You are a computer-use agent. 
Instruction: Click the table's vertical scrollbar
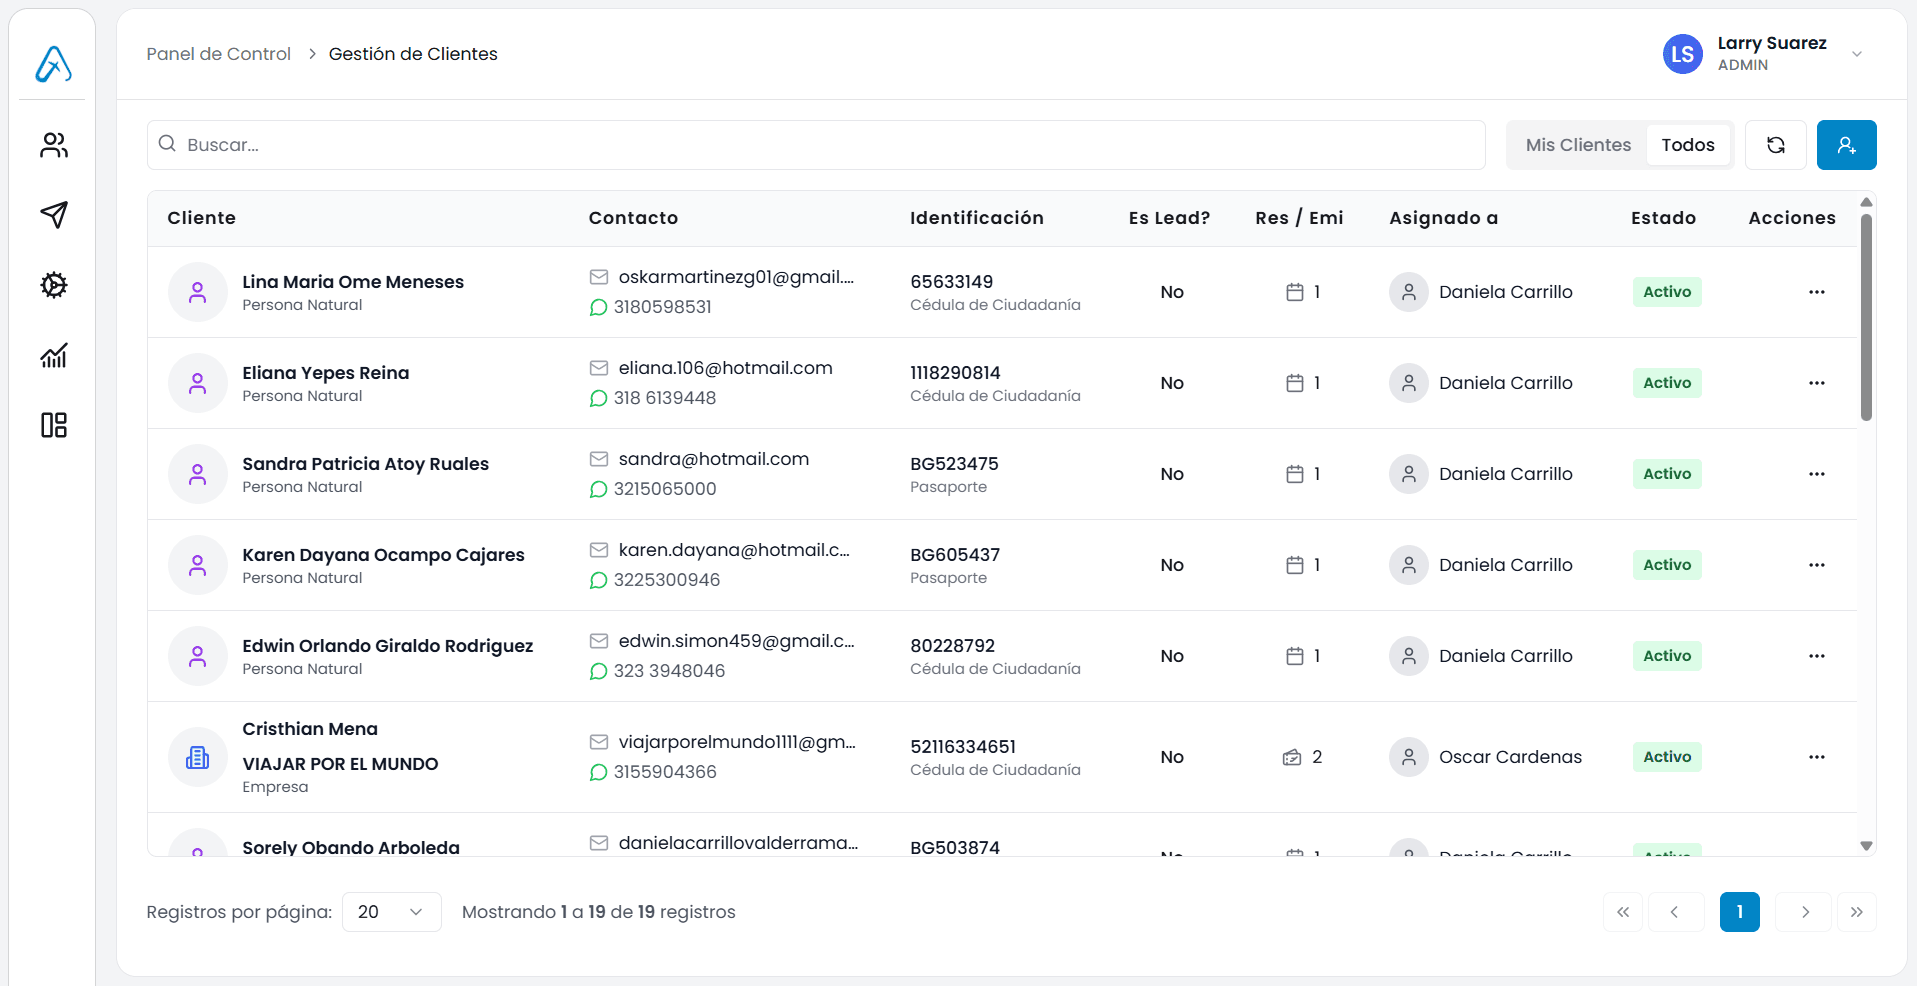point(1865,318)
